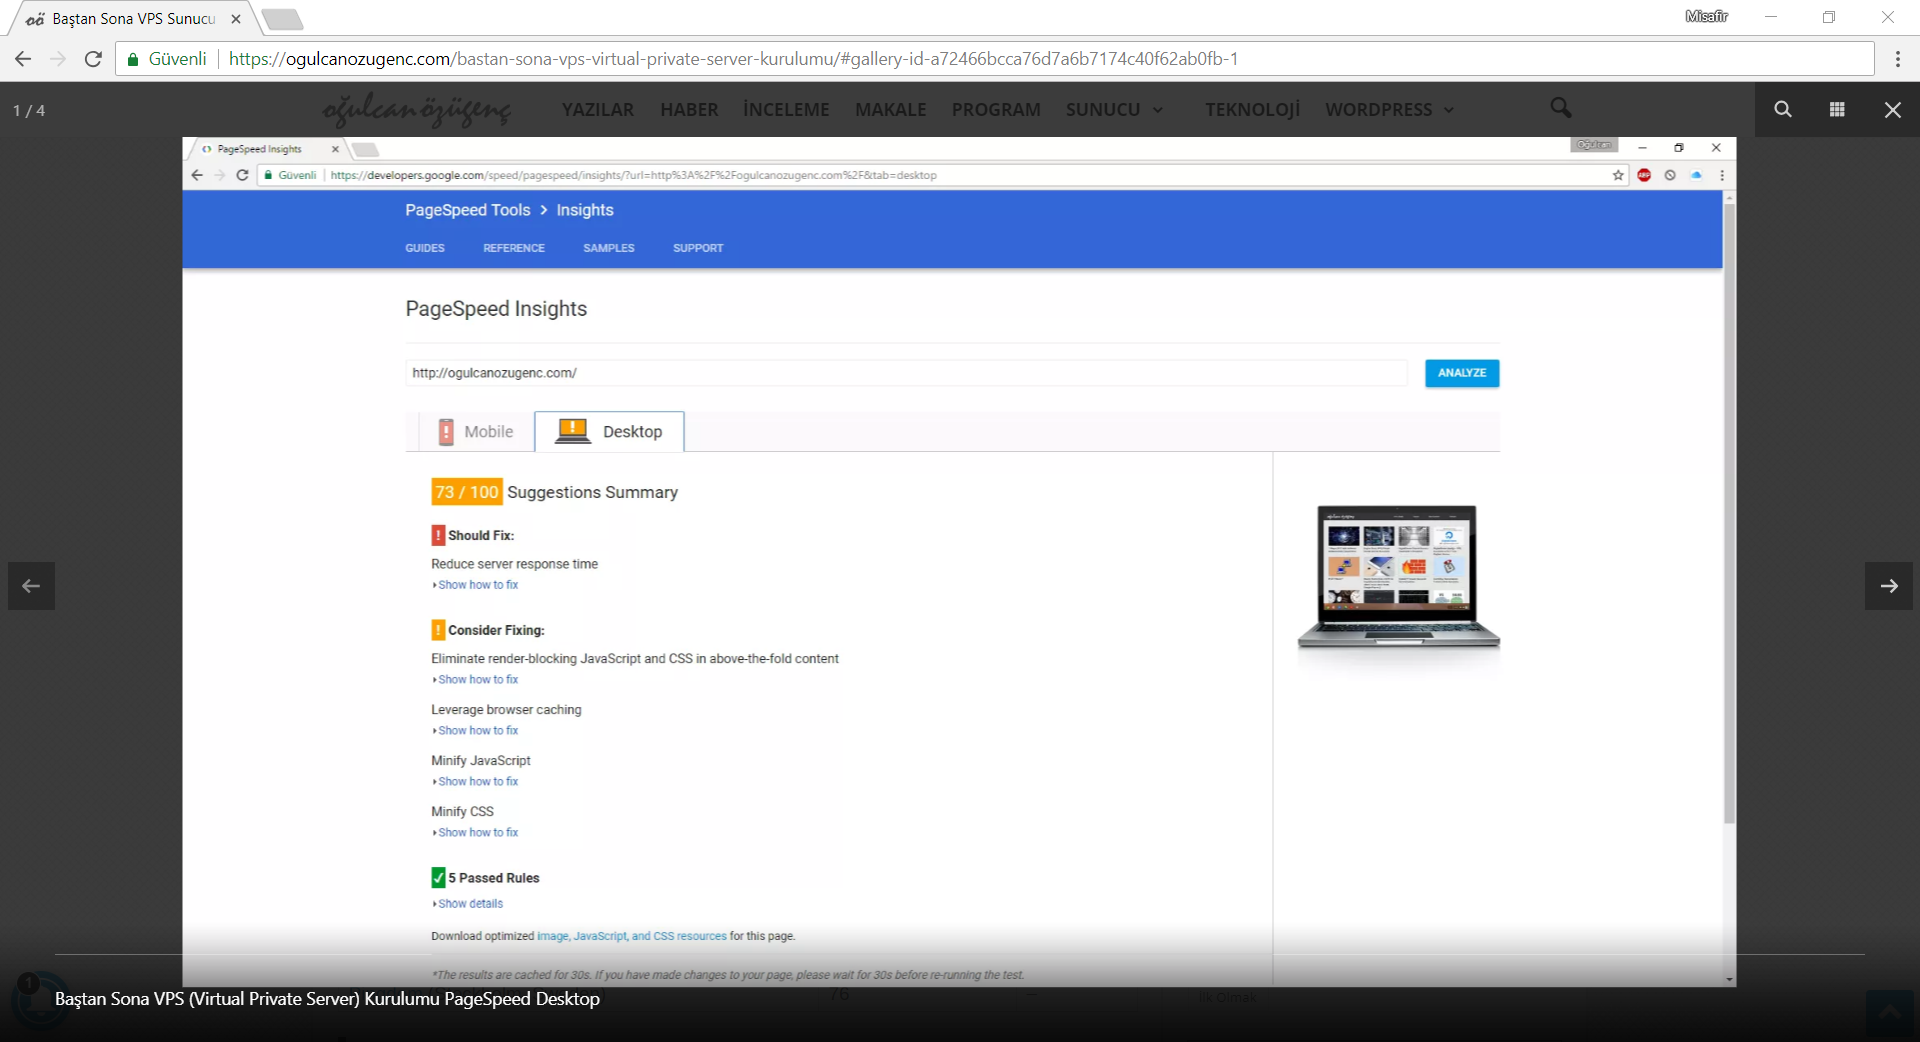Expand Show how to fix under Minify JavaScript
The height and width of the screenshot is (1042, 1920).
pyautogui.click(x=477, y=782)
